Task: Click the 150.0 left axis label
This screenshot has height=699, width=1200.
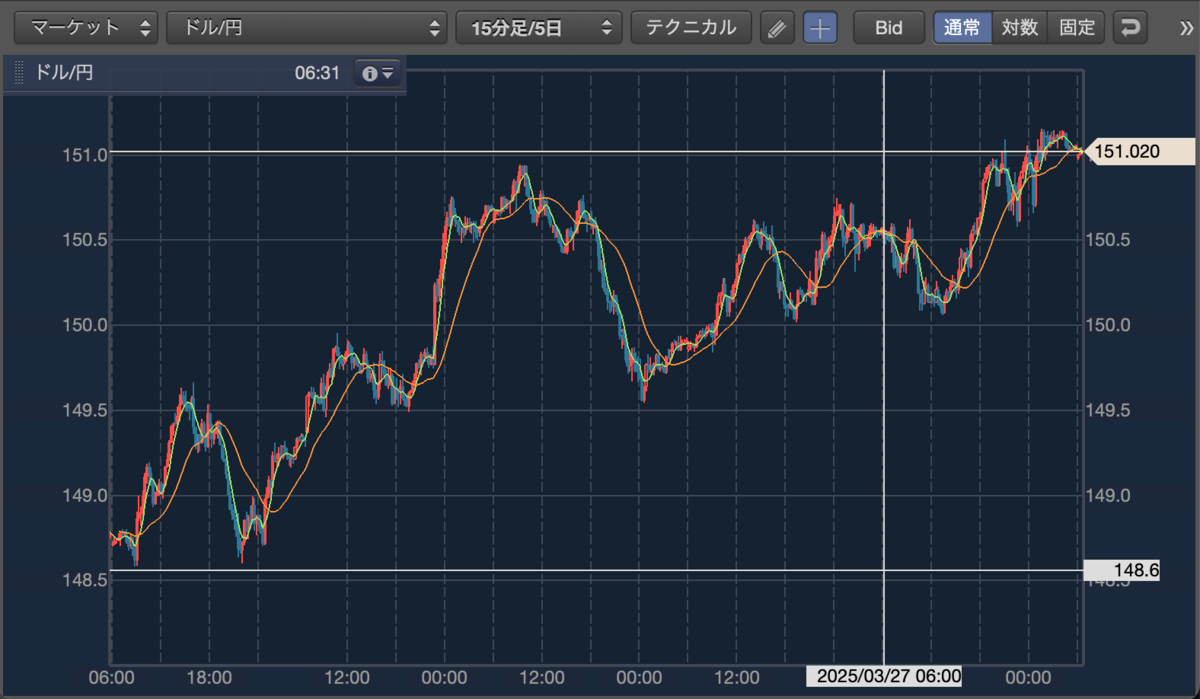Action: point(83,325)
